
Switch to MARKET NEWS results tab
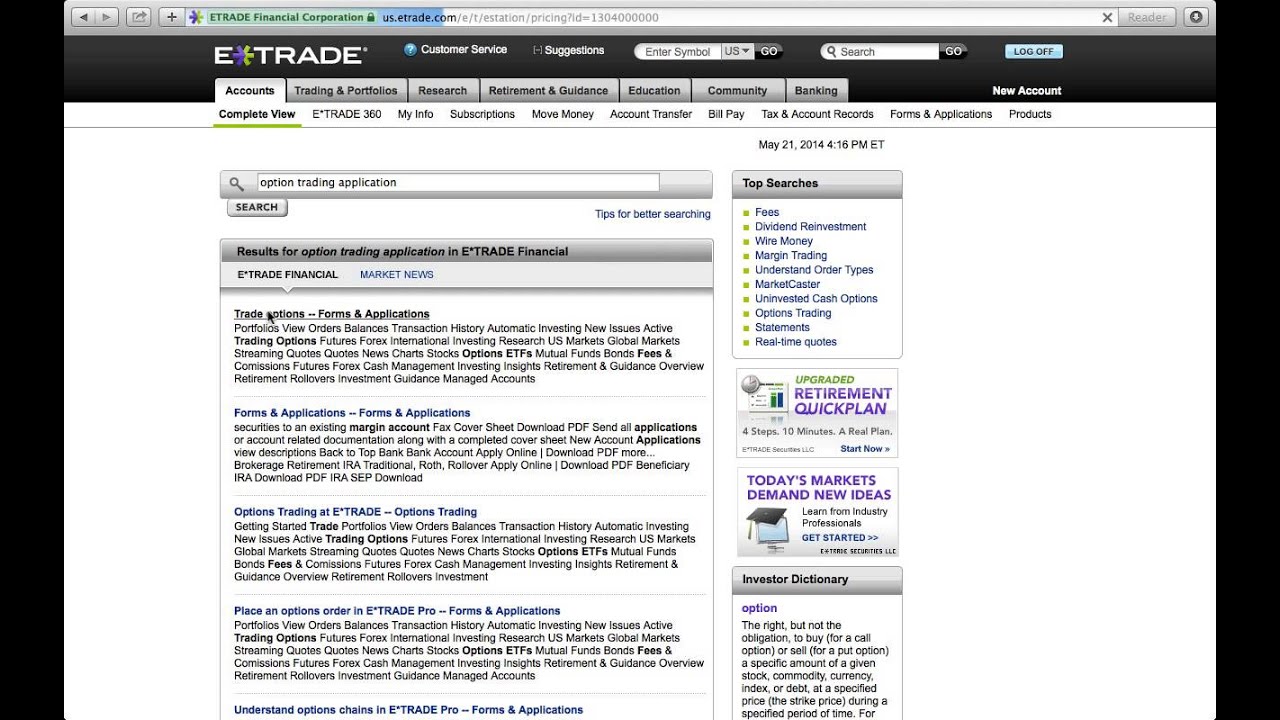point(397,275)
